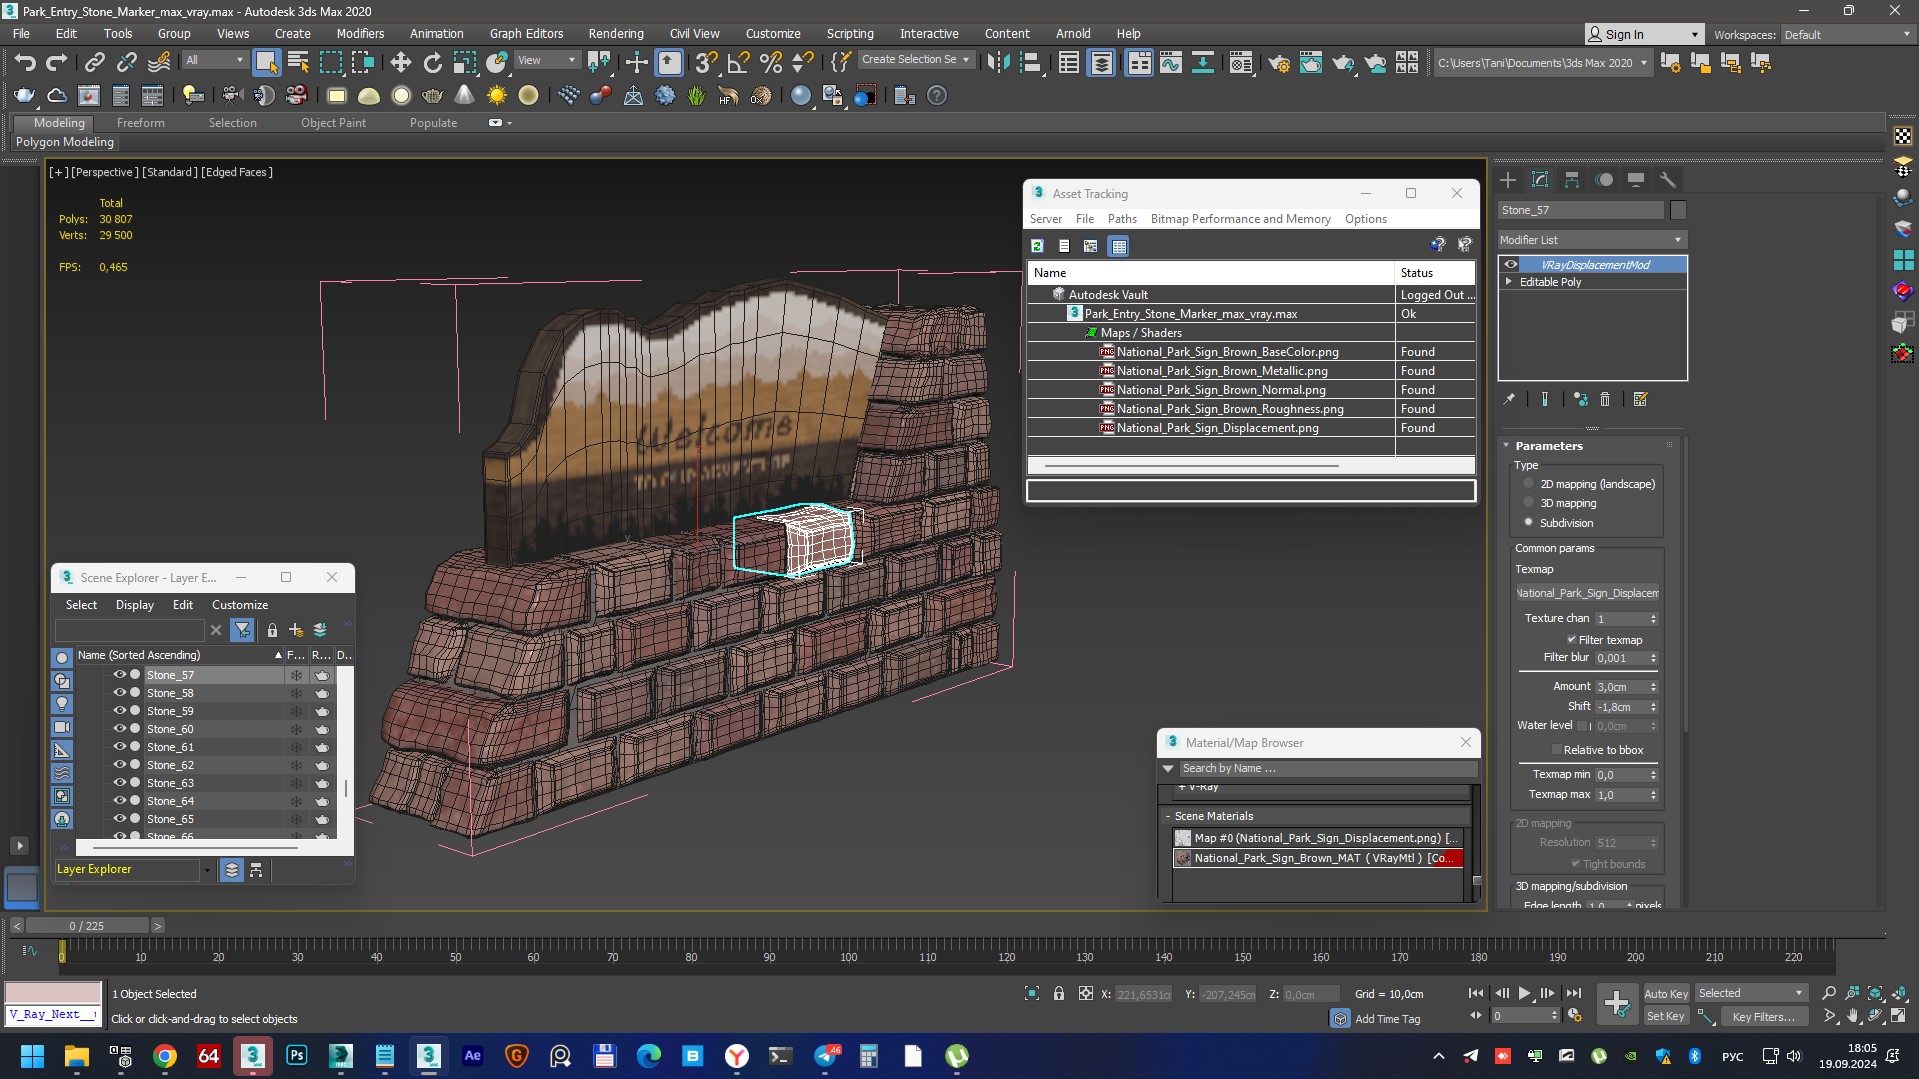The height and width of the screenshot is (1079, 1919).
Task: Hide Stone_58 using its eye icon
Action: pyautogui.click(x=119, y=693)
